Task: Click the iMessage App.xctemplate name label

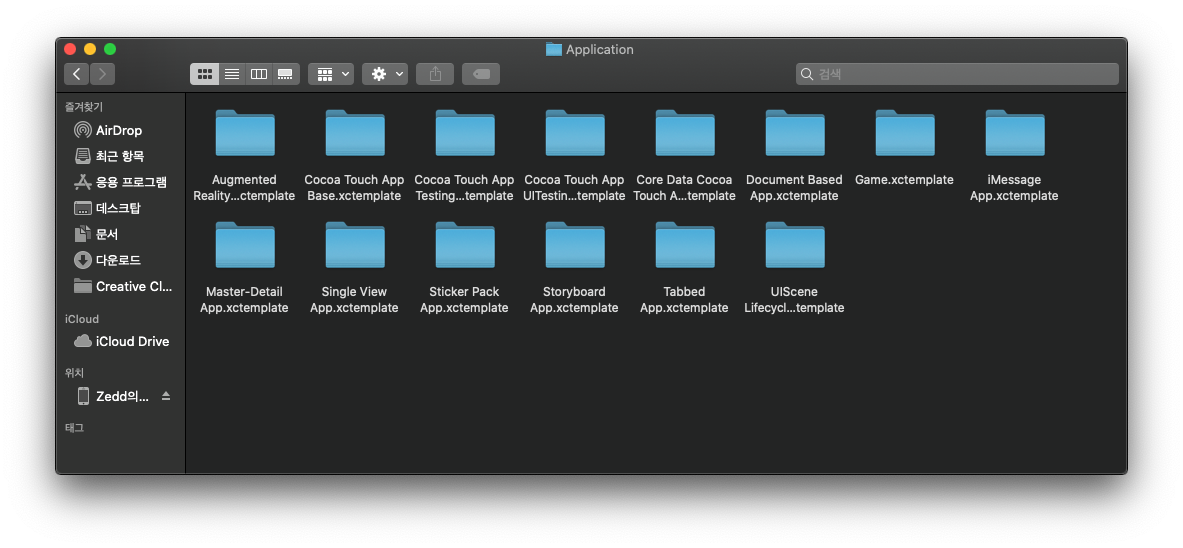Action: 1014,188
